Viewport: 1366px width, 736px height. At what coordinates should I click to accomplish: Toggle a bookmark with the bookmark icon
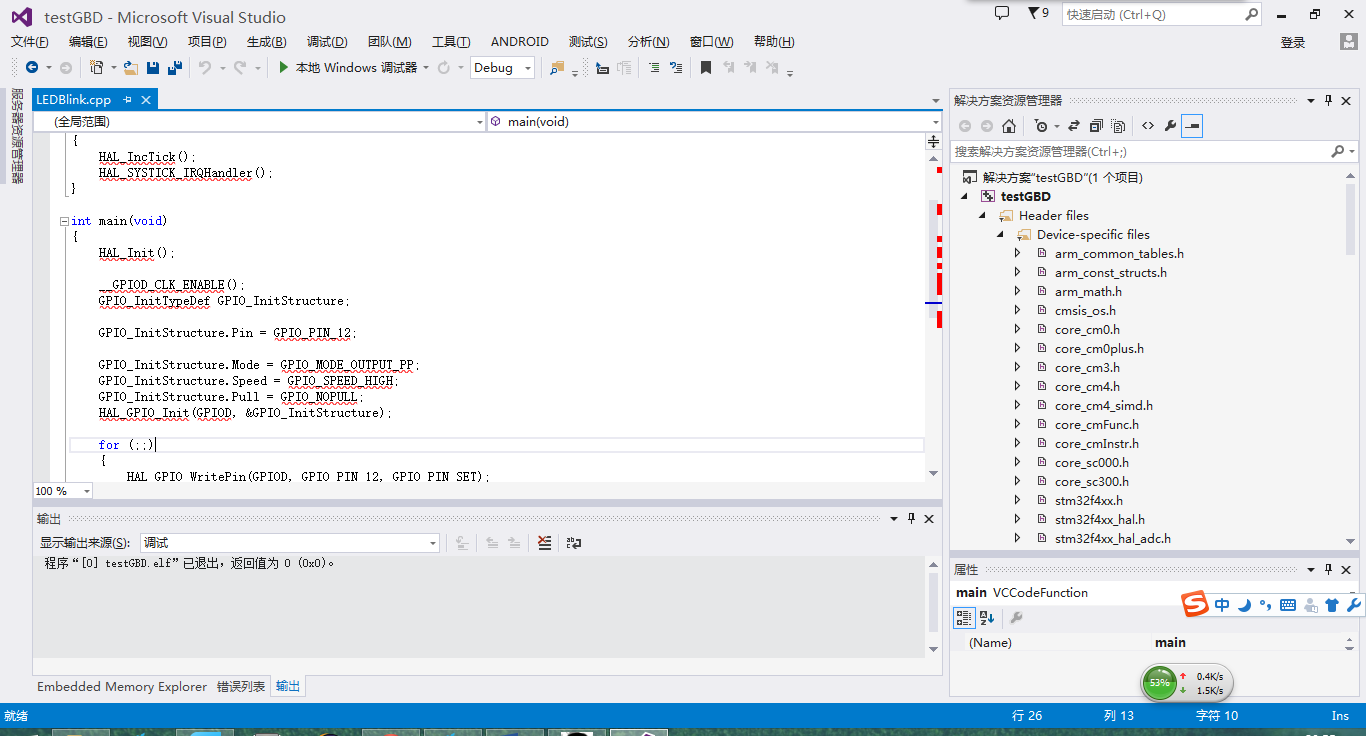705,68
